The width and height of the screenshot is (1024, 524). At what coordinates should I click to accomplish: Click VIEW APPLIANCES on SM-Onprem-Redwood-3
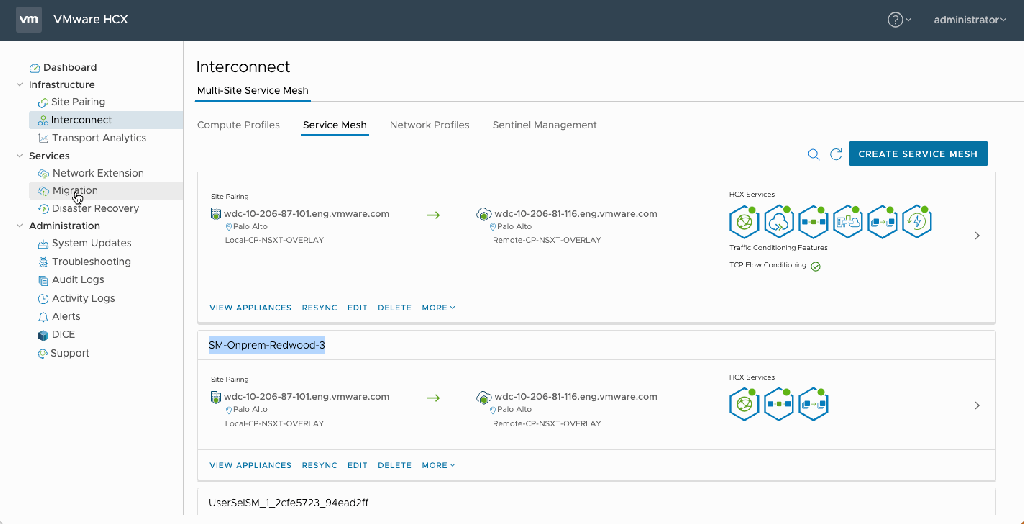[250, 465]
